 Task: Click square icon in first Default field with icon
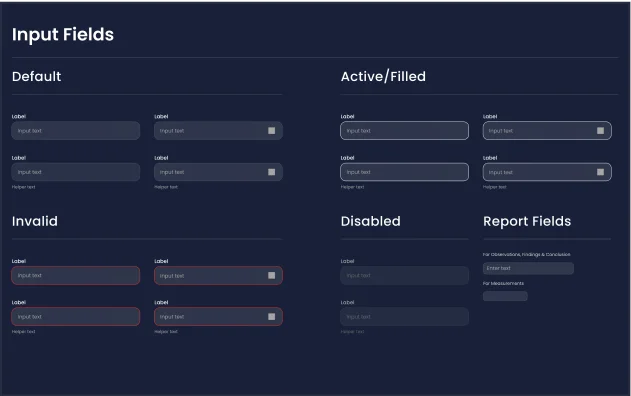coord(272,130)
